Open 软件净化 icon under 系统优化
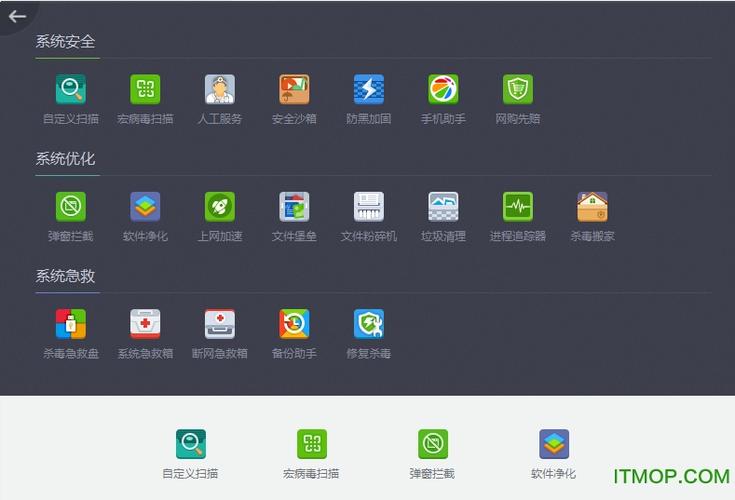735x500 pixels. [145, 206]
